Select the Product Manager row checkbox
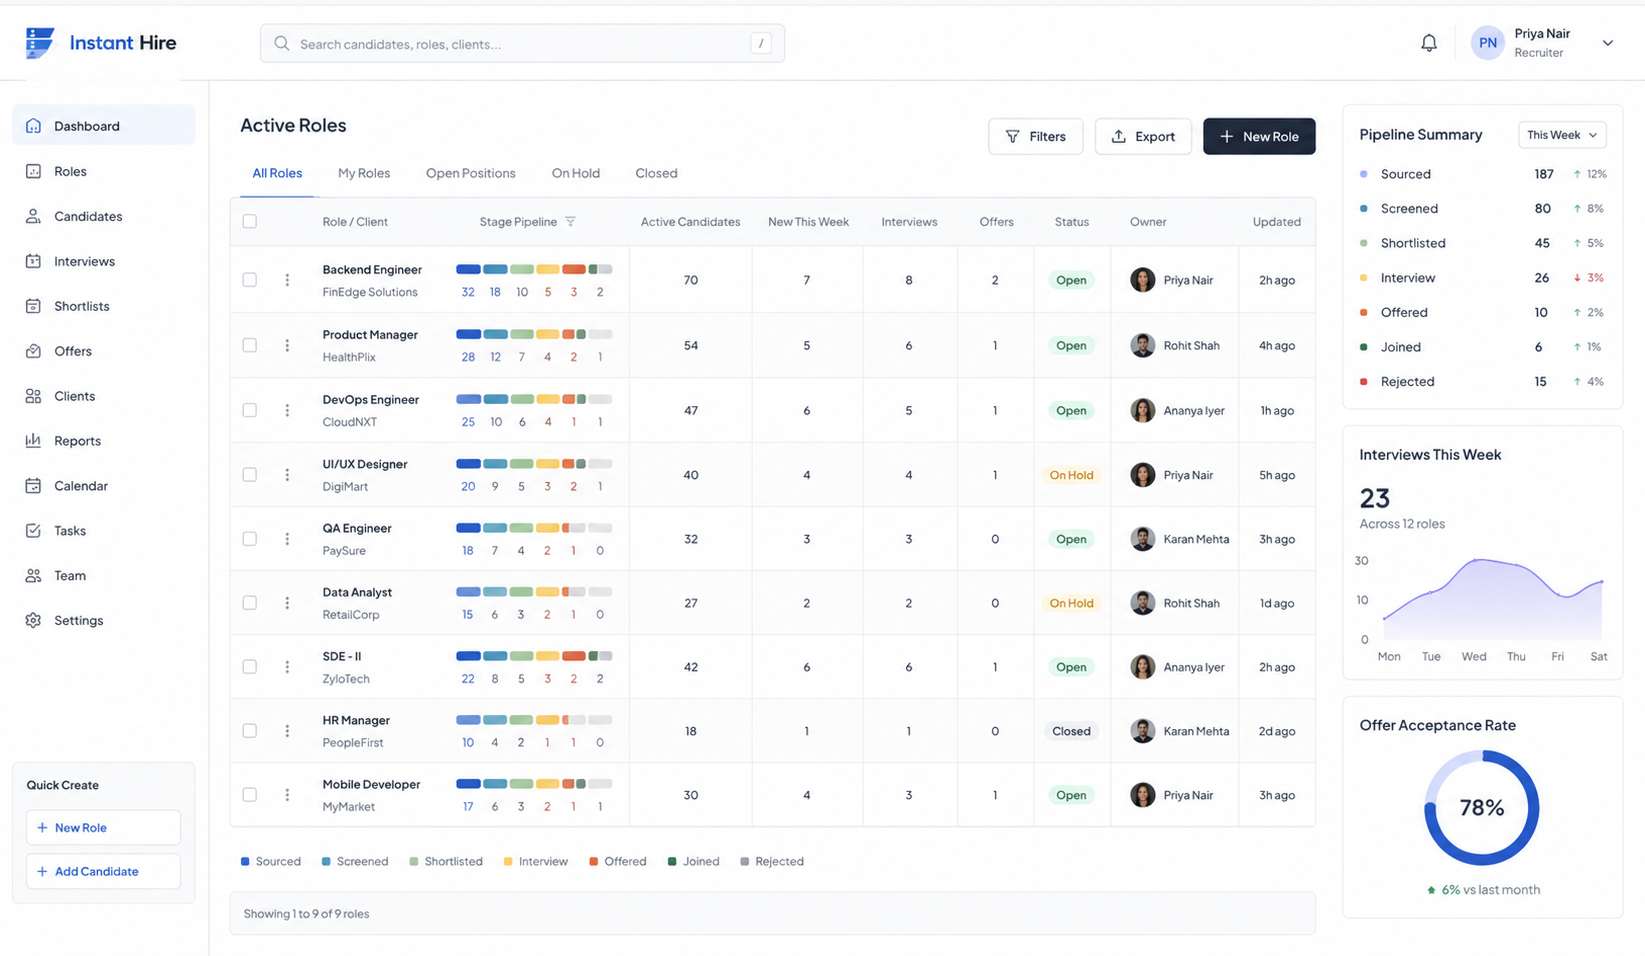The height and width of the screenshot is (956, 1645). click(250, 345)
